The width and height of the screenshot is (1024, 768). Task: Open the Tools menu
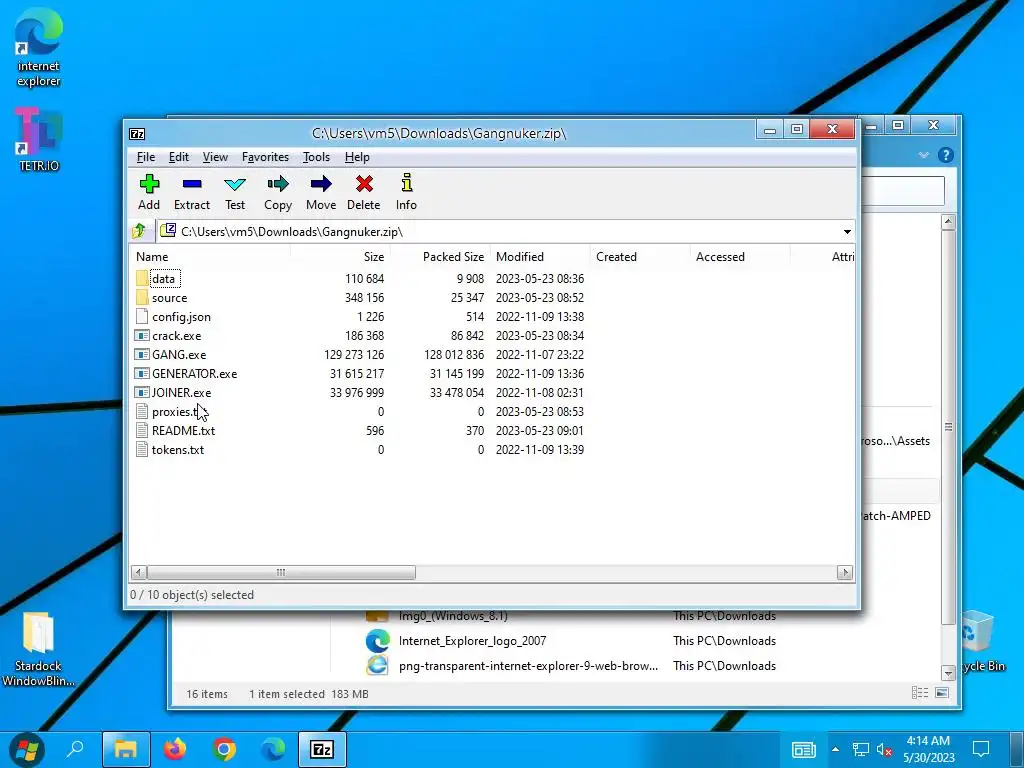316,157
